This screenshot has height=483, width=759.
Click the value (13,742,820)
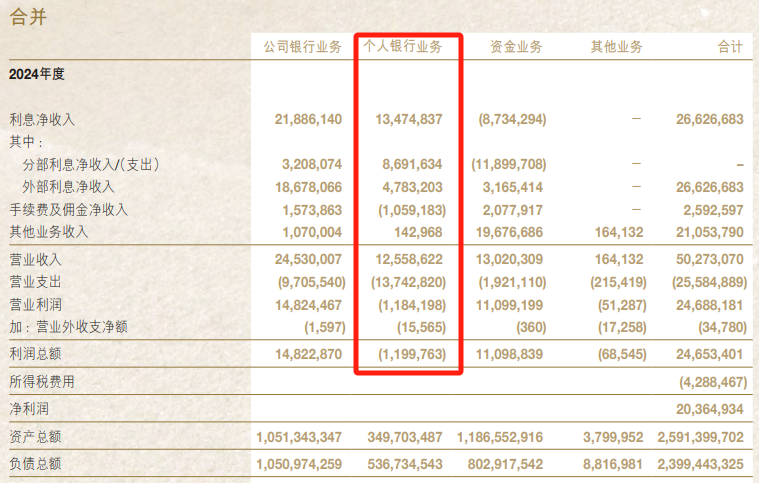point(409,283)
